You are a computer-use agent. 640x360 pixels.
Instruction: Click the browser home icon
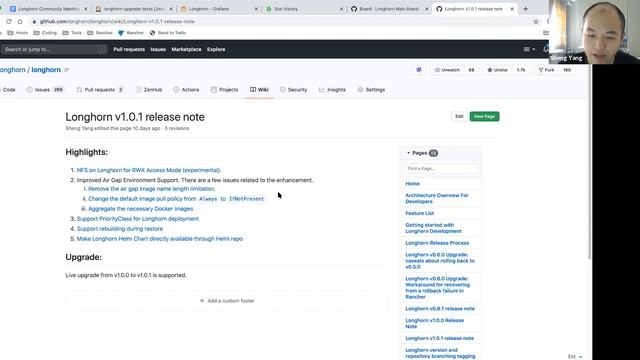(20, 21)
